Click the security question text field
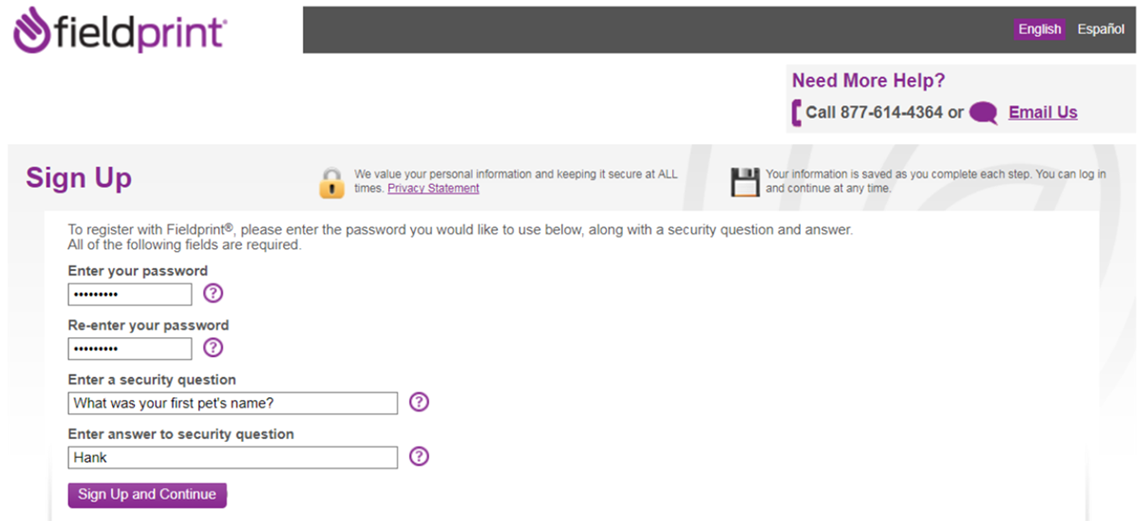This screenshot has width=1143, height=521. pyautogui.click(x=233, y=403)
